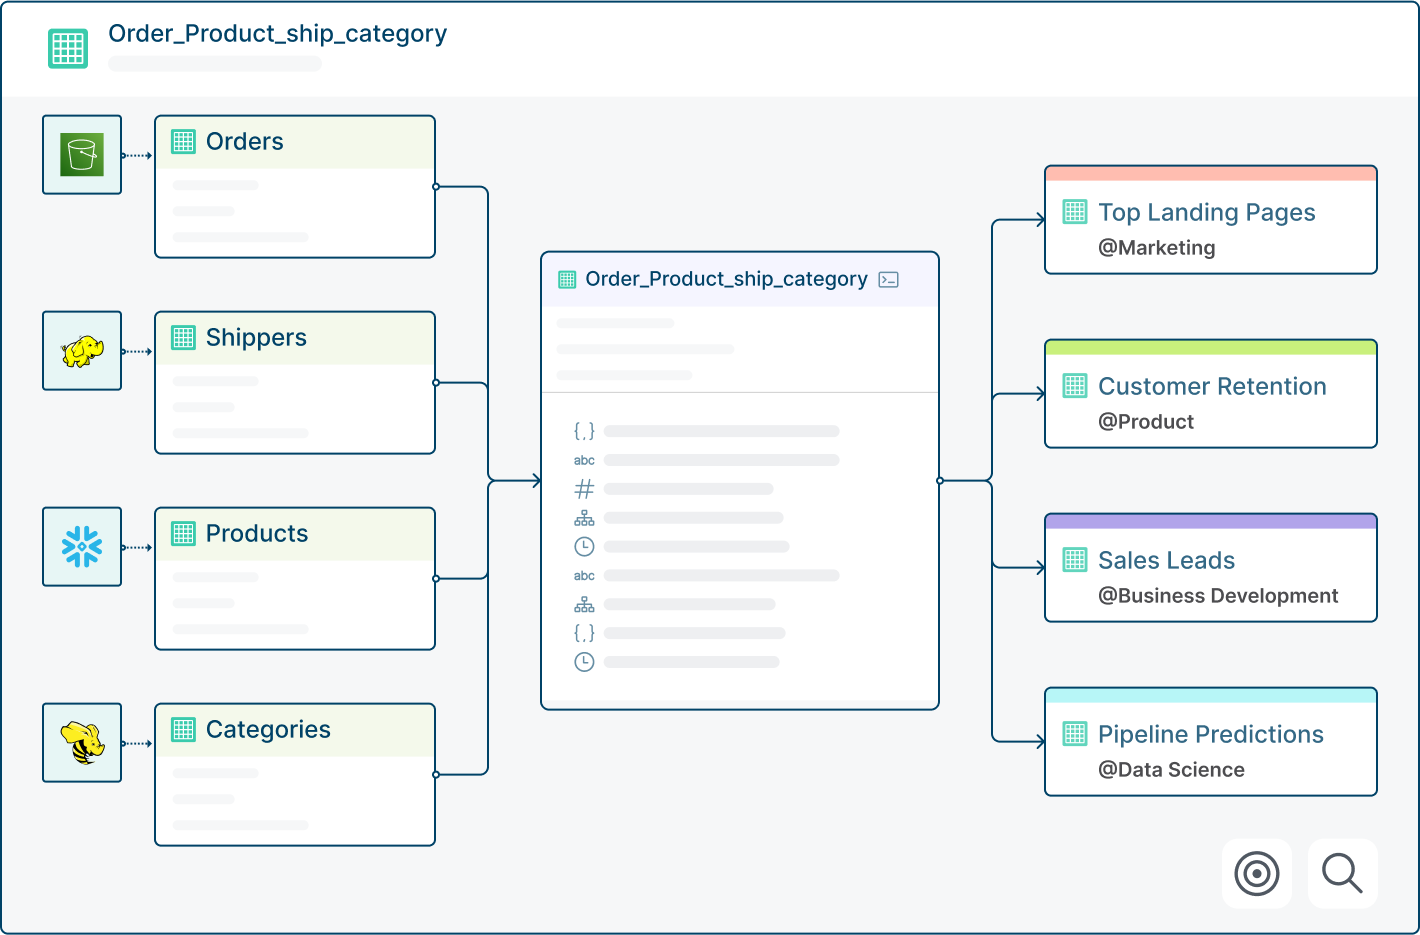
Task: Select the Hadoop elephant source icon
Action: click(82, 351)
